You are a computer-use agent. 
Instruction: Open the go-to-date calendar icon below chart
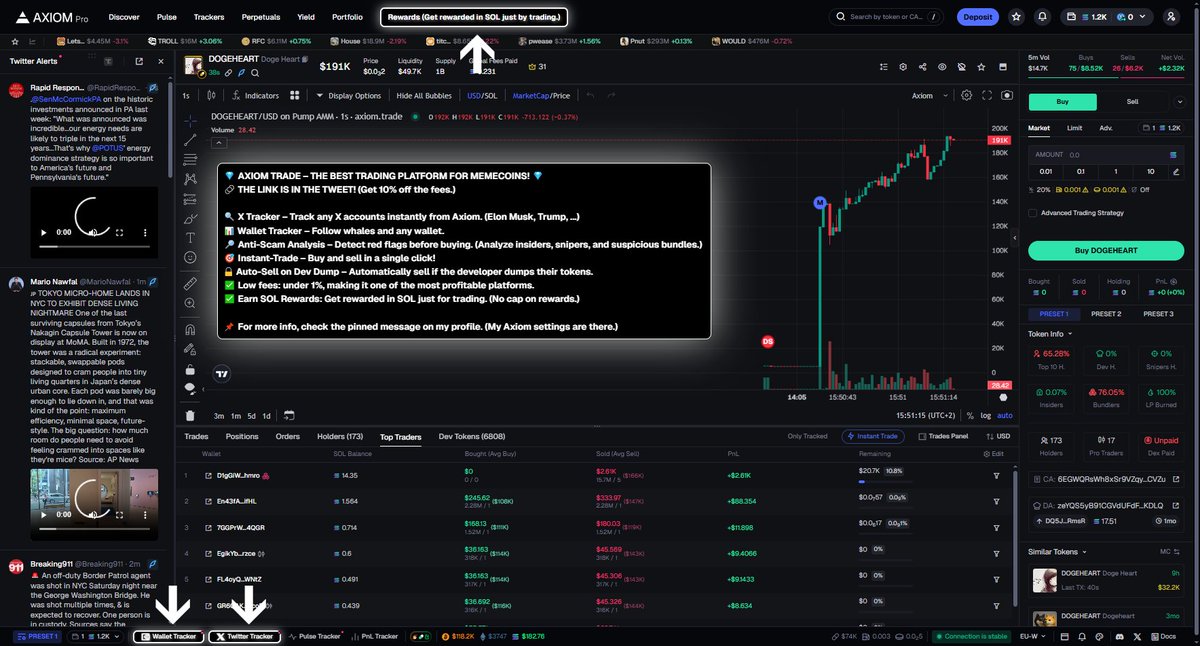[x=289, y=415]
